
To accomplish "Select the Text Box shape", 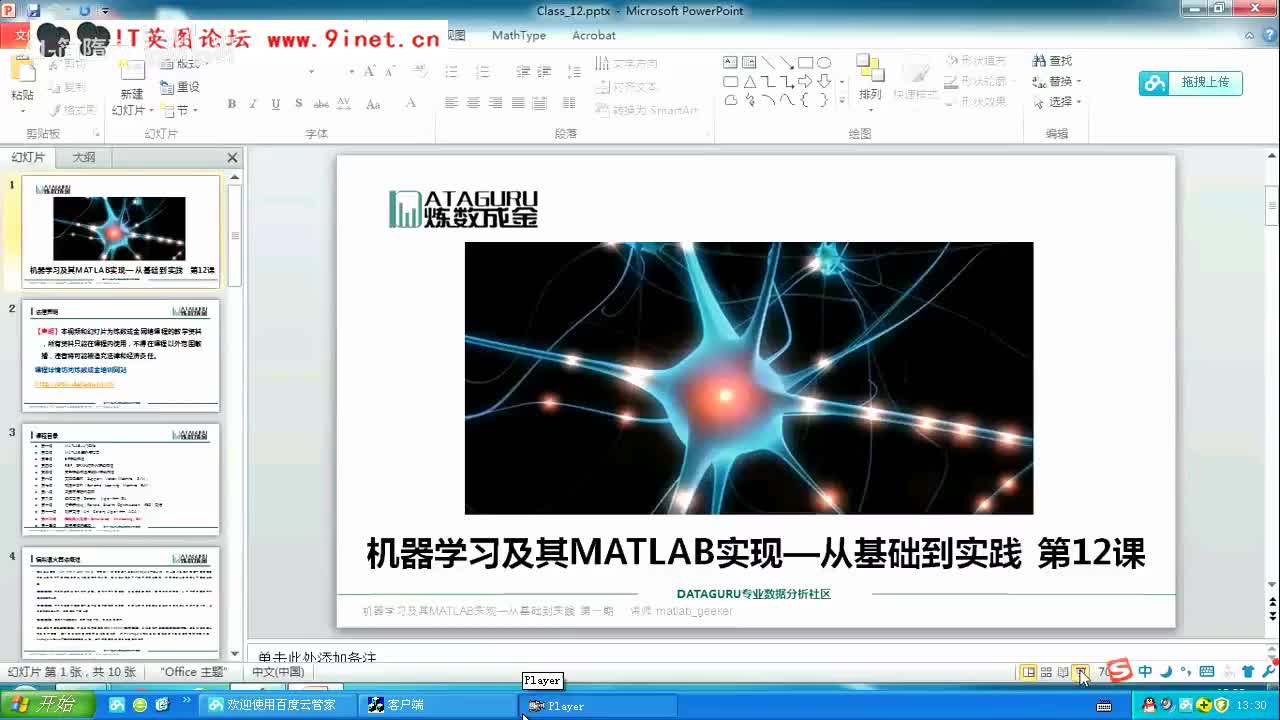I will [x=731, y=62].
